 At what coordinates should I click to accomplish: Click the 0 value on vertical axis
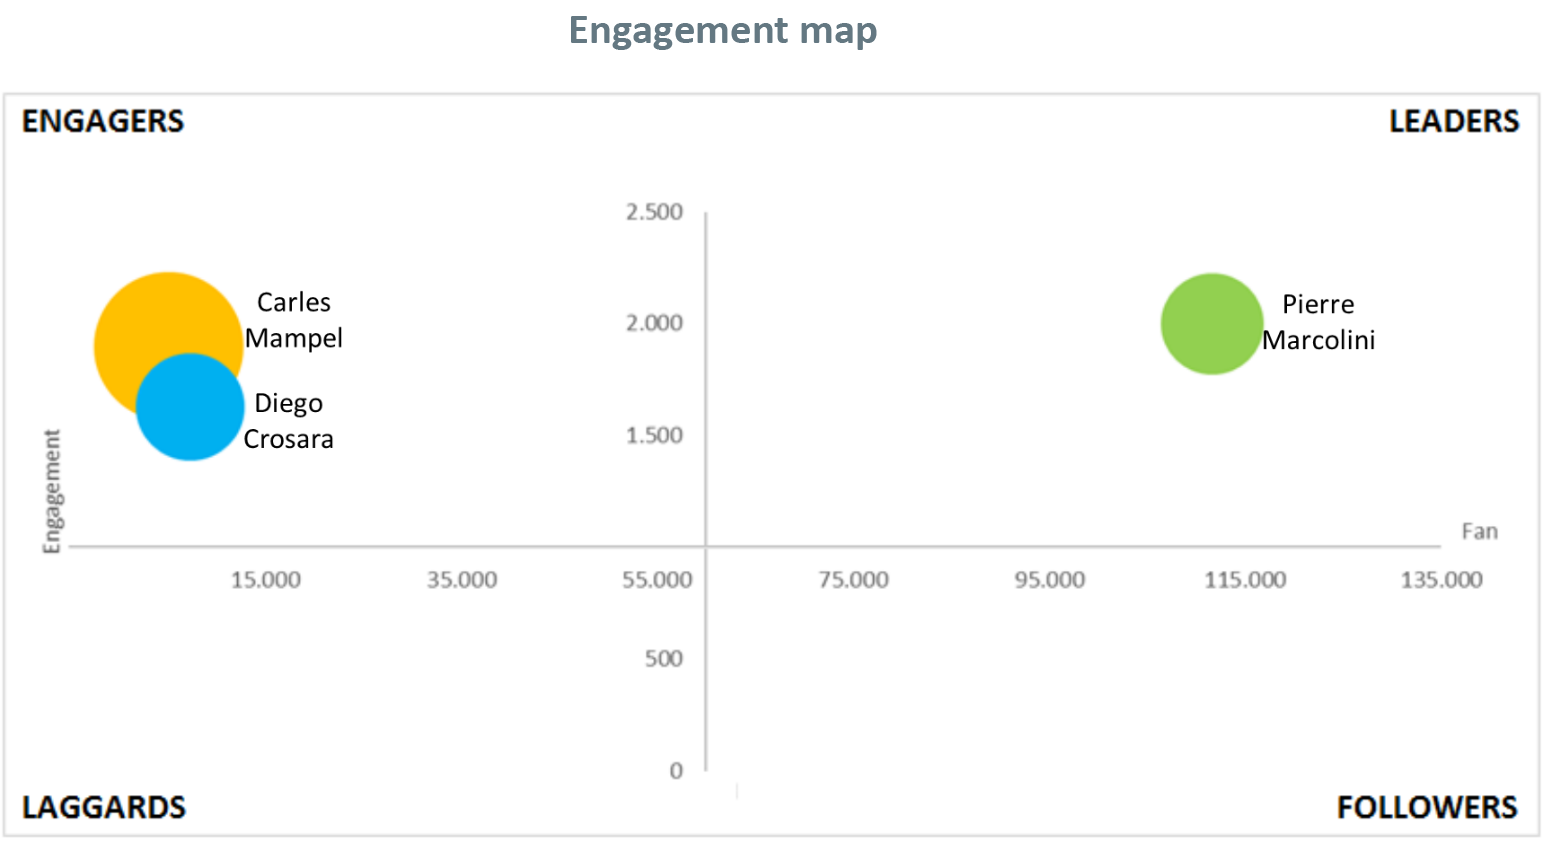(676, 771)
